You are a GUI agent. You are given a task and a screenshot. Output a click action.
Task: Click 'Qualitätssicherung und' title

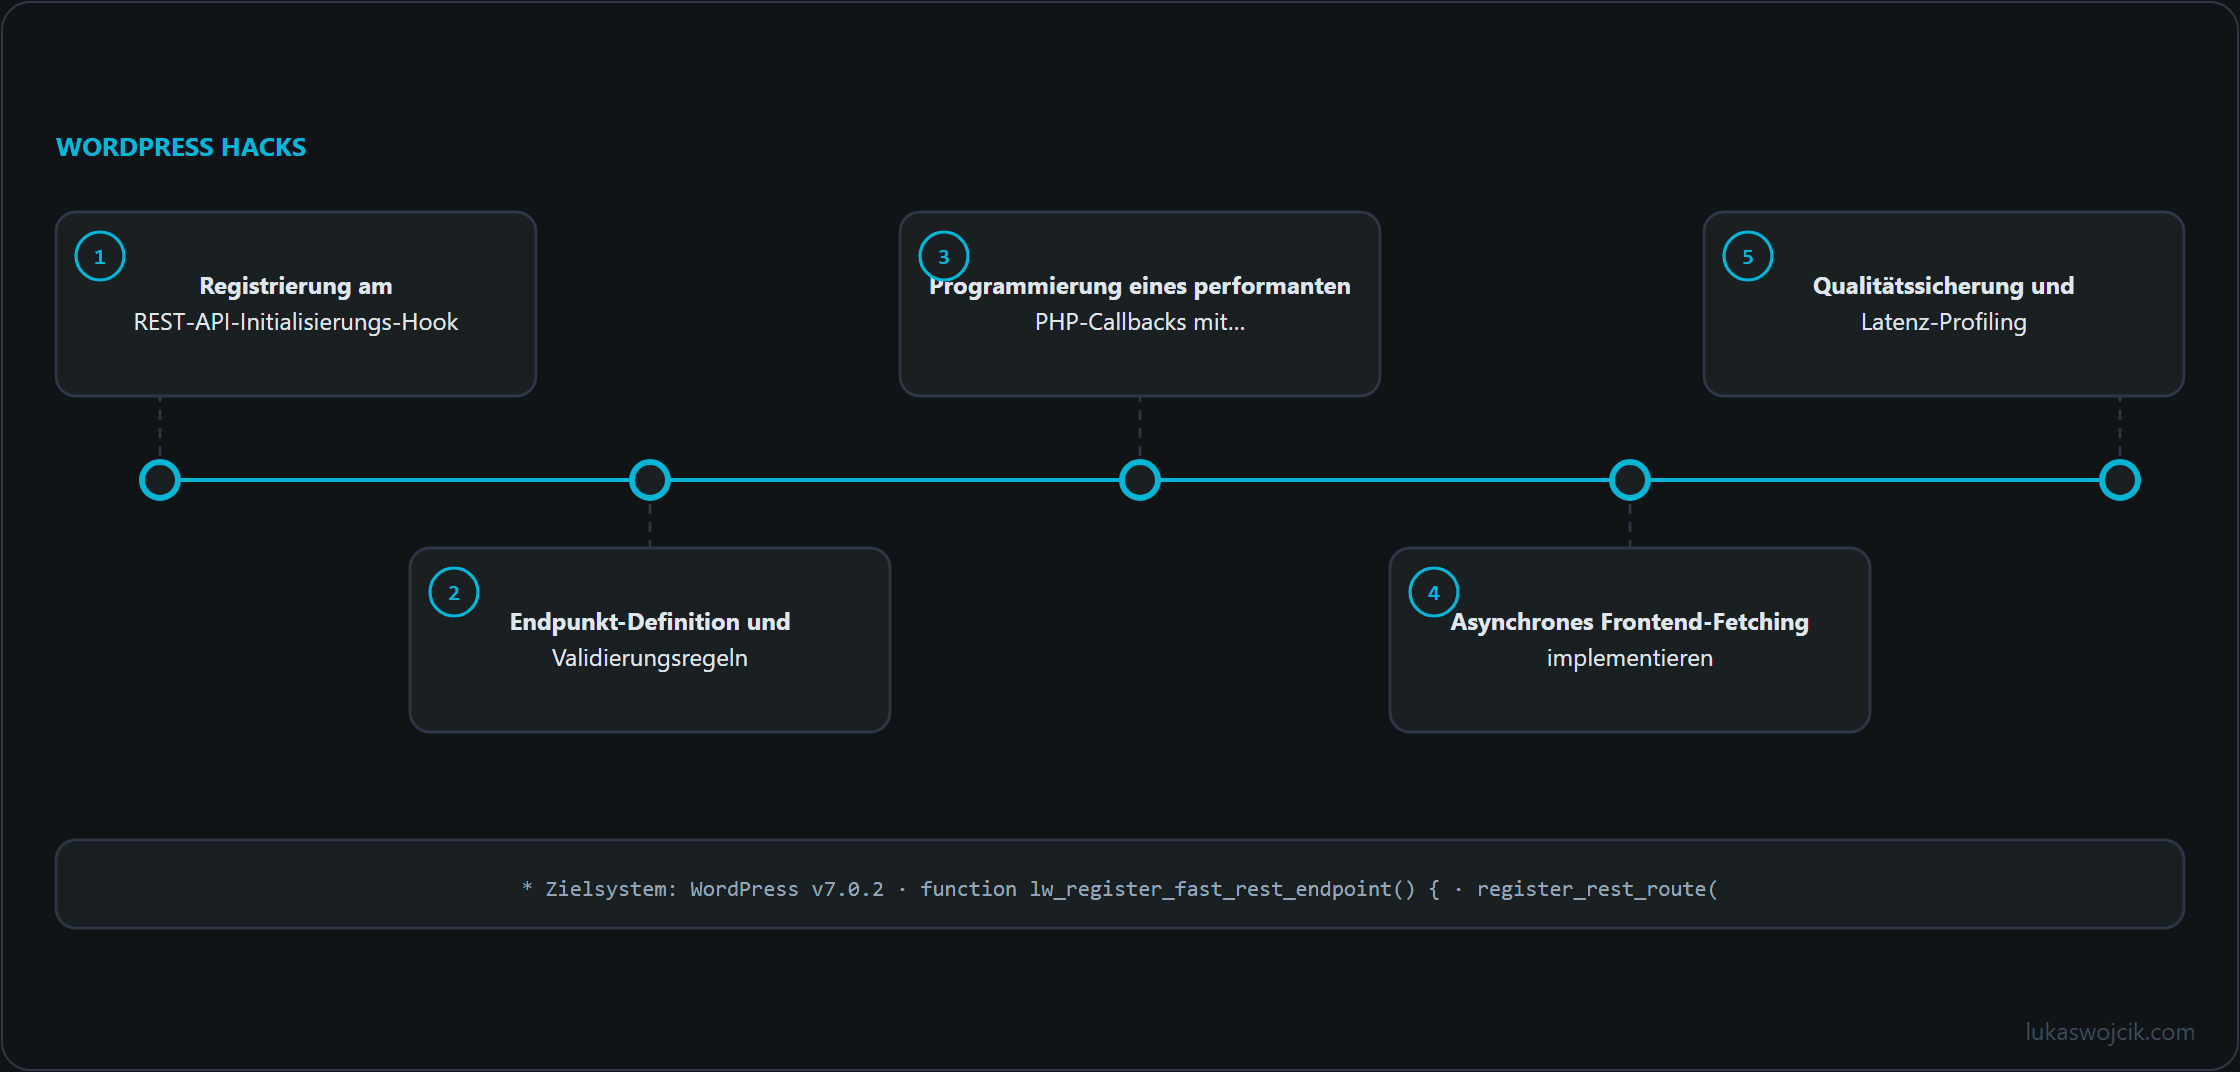click(x=1944, y=286)
